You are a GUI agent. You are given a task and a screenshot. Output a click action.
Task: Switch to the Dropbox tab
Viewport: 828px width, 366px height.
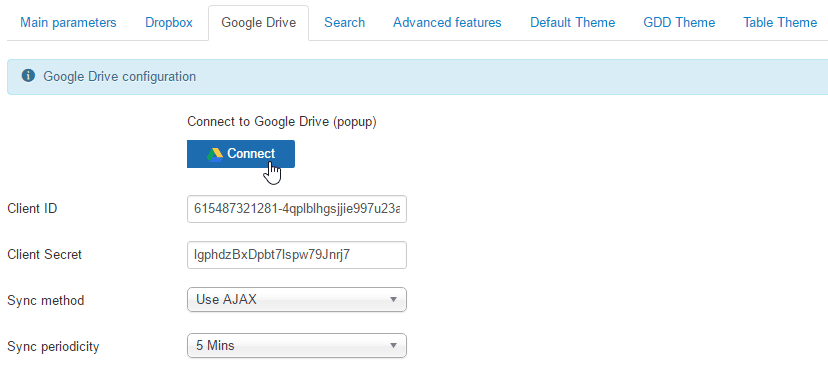[x=169, y=23]
